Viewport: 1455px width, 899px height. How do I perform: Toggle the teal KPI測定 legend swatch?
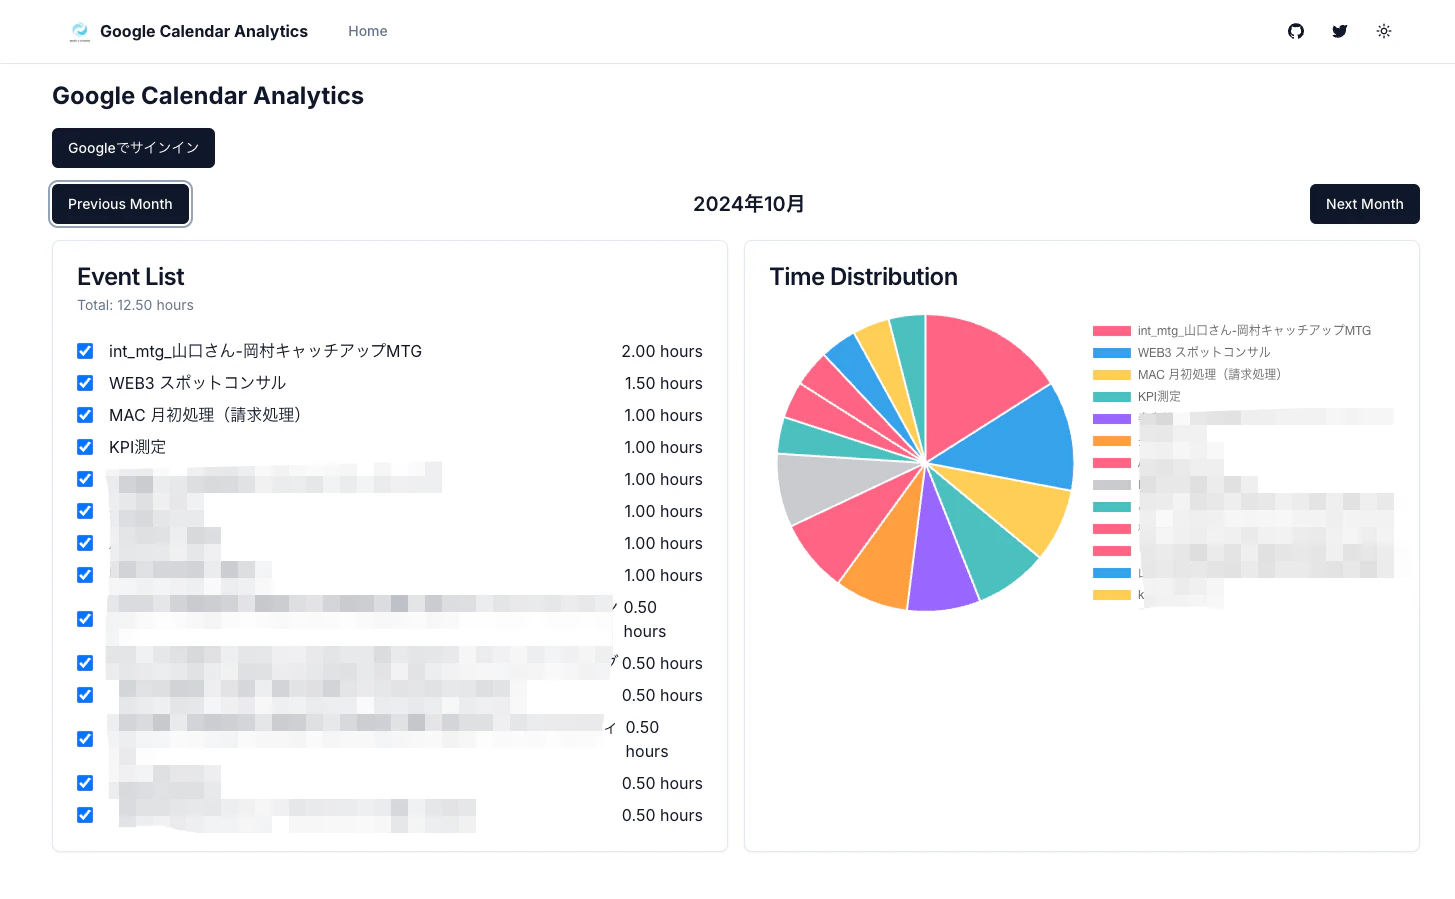1112,397
